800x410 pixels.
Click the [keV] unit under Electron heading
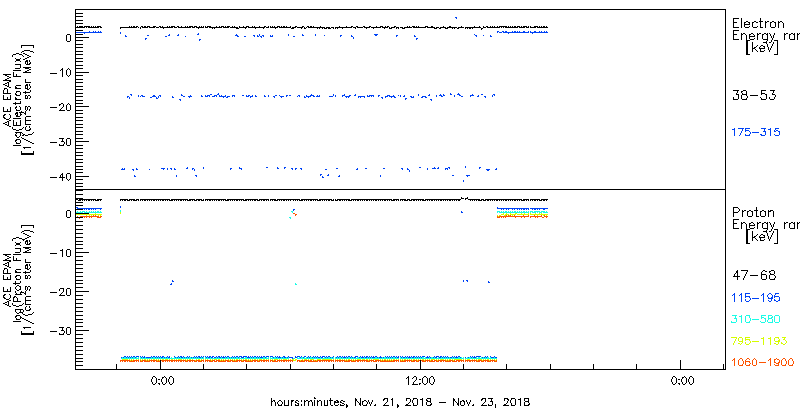(x=762, y=48)
